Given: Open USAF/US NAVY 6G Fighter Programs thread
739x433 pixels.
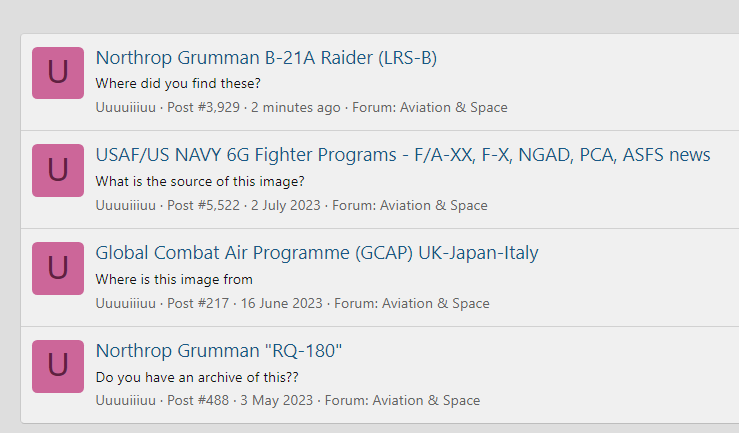Looking at the screenshot, I should [403, 155].
